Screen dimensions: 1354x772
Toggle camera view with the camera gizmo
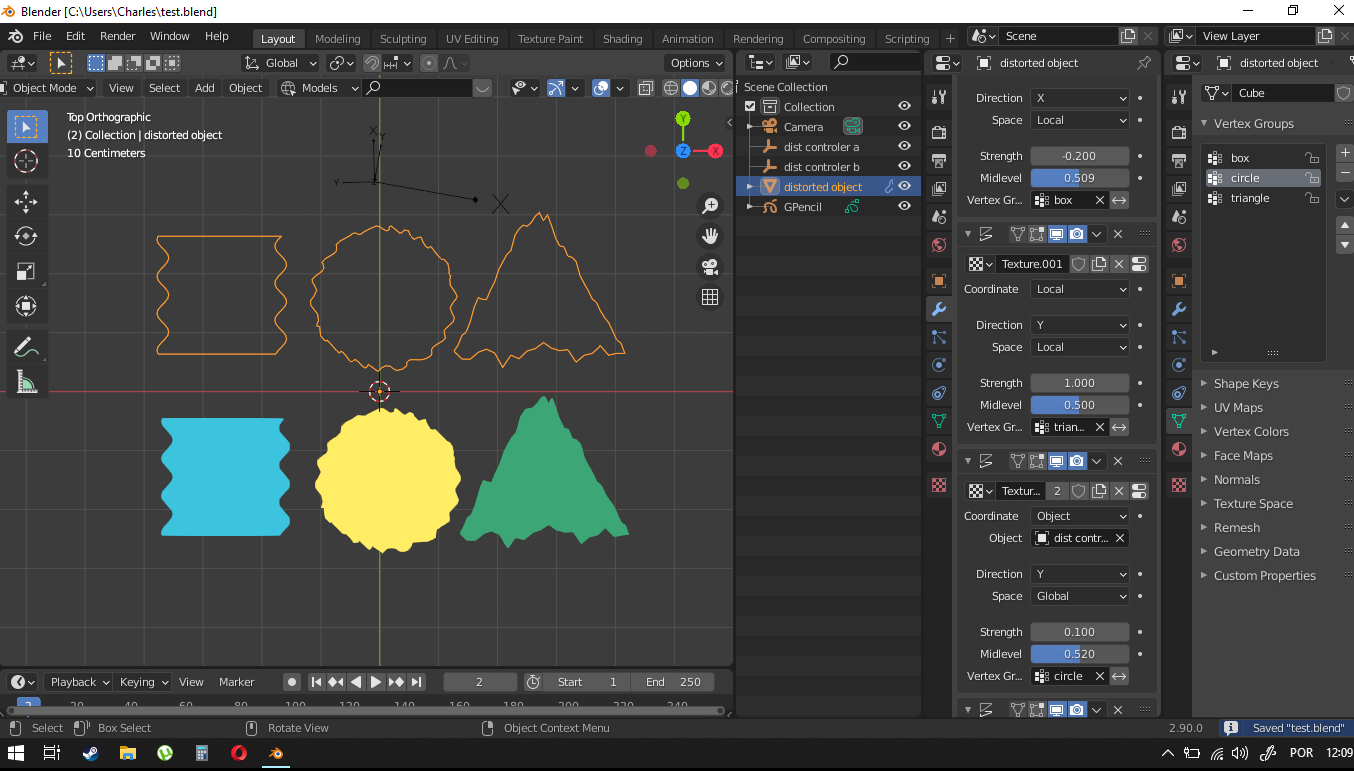point(710,267)
